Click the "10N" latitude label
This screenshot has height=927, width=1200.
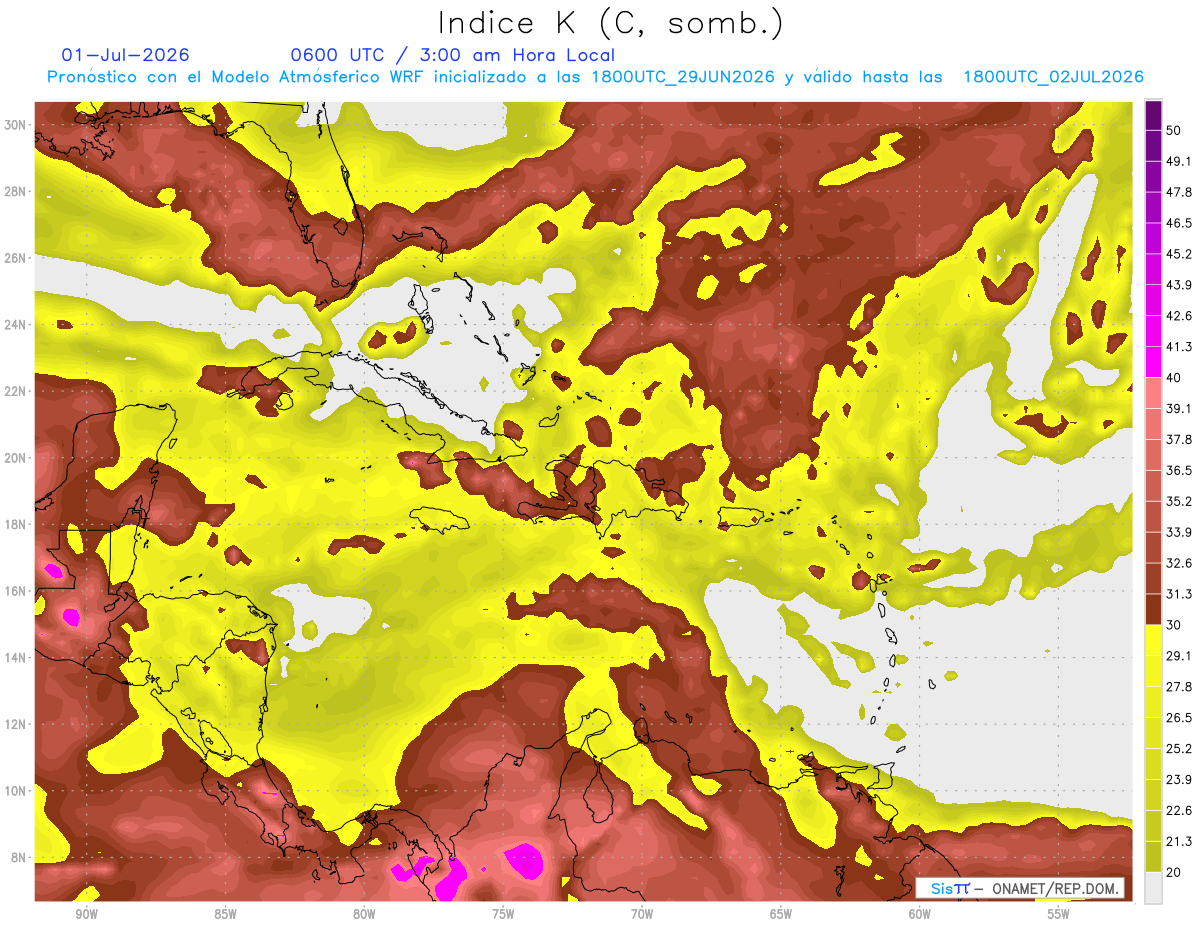point(15,791)
